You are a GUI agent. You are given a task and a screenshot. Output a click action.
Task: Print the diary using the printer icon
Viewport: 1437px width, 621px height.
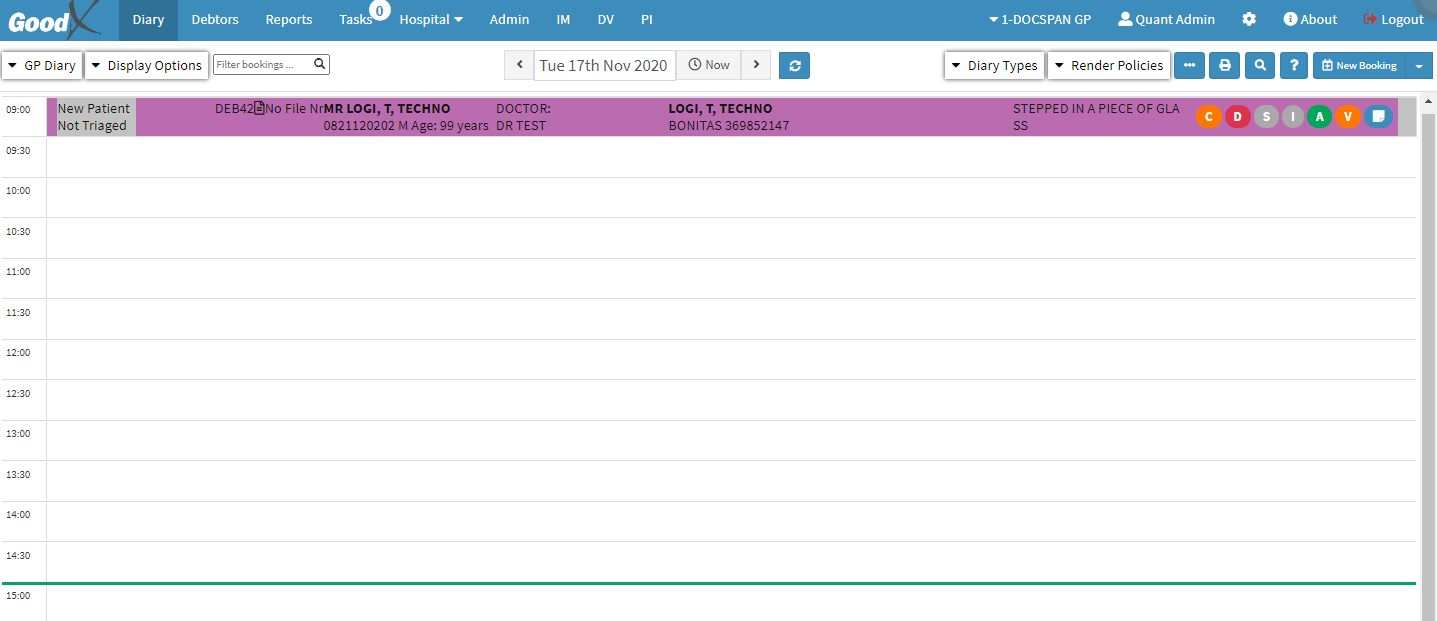coord(1224,65)
